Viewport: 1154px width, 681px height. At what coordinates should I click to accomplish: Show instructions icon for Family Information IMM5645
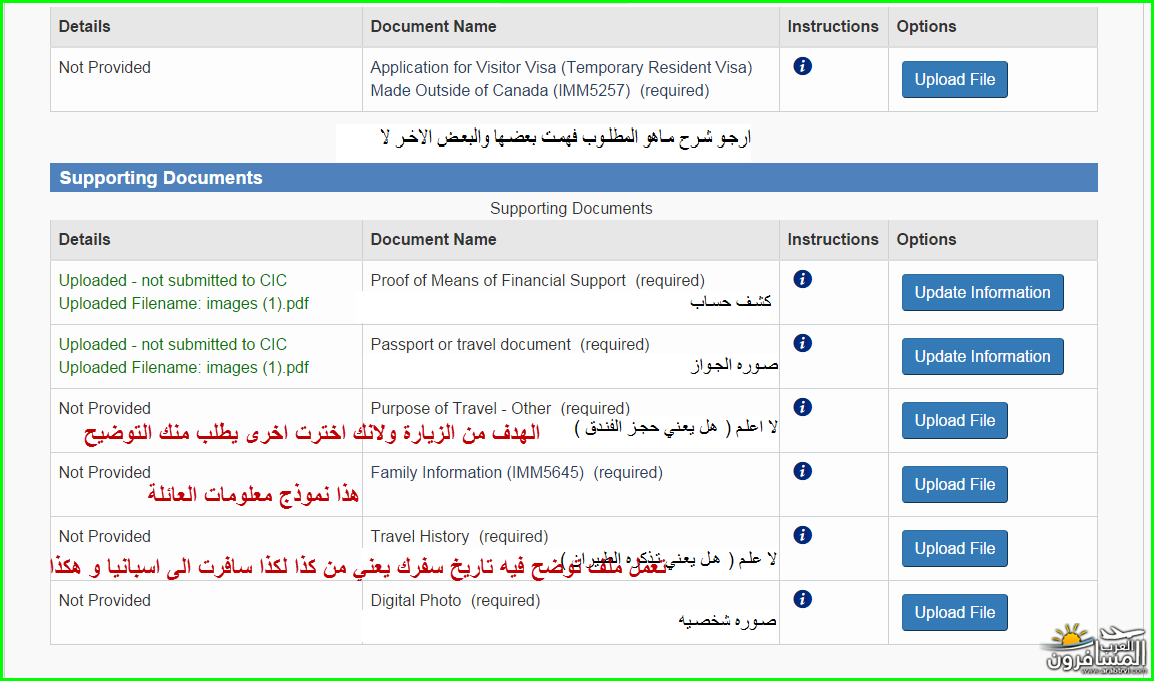802,471
